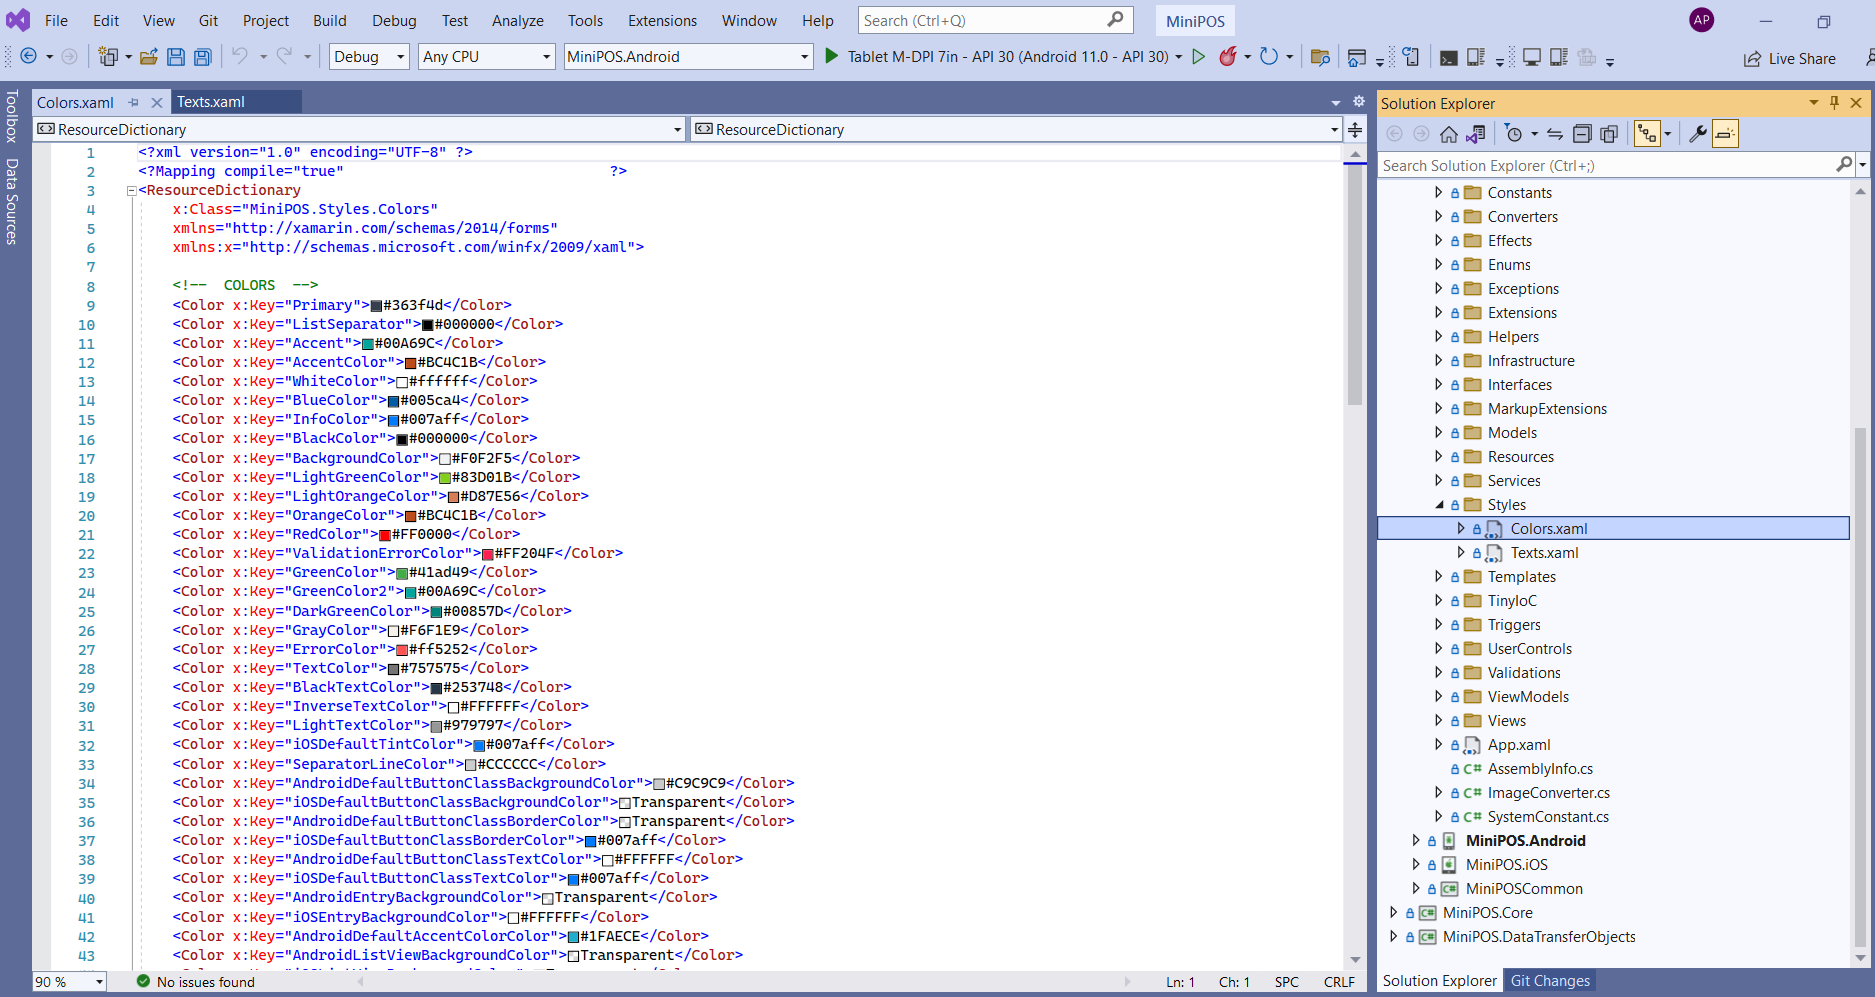
Task: Click the Find in Files folder-search icon
Action: point(1320,57)
